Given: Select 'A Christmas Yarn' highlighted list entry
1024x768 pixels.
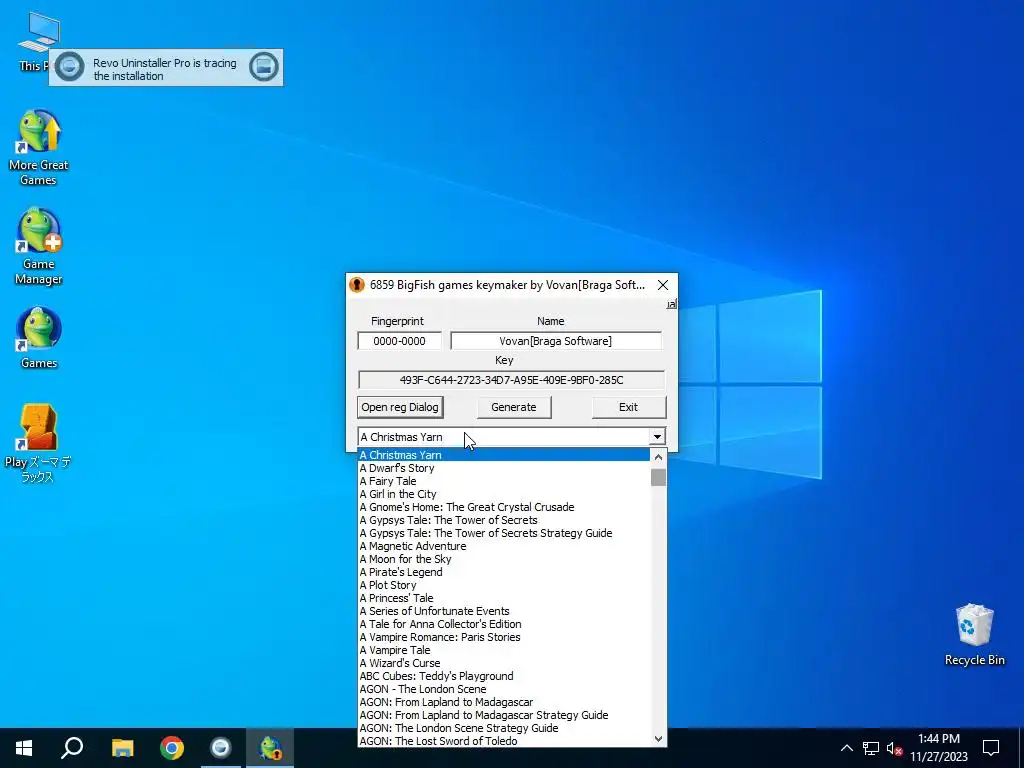Looking at the screenshot, I should tap(504, 455).
